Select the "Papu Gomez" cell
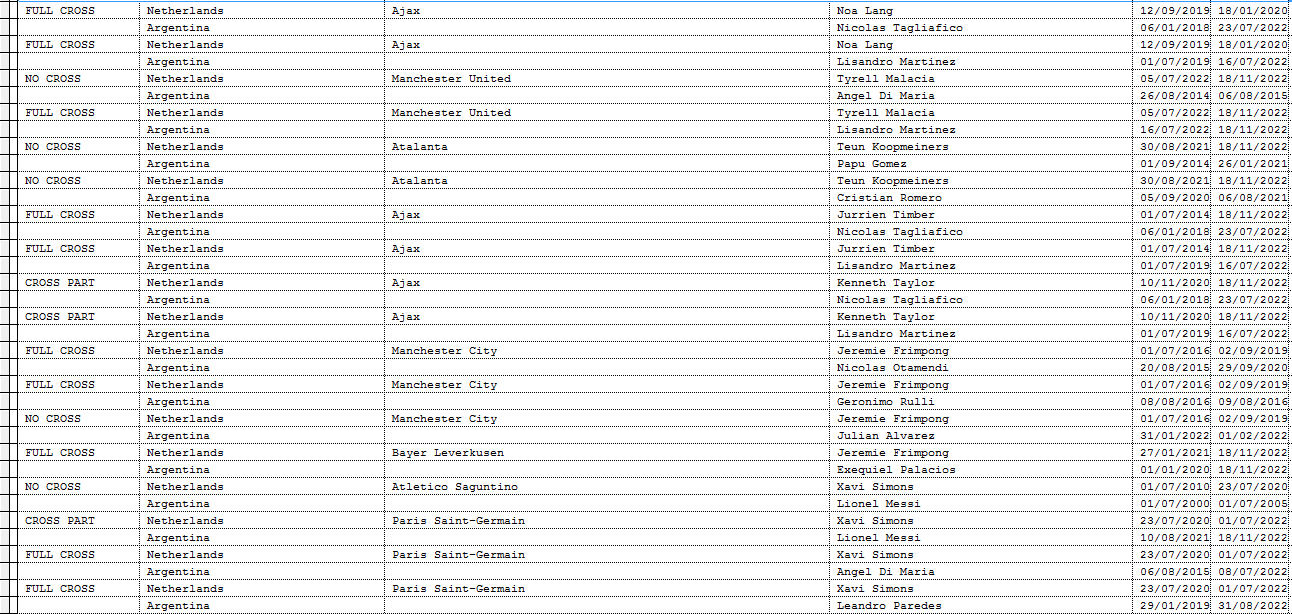 [872, 164]
